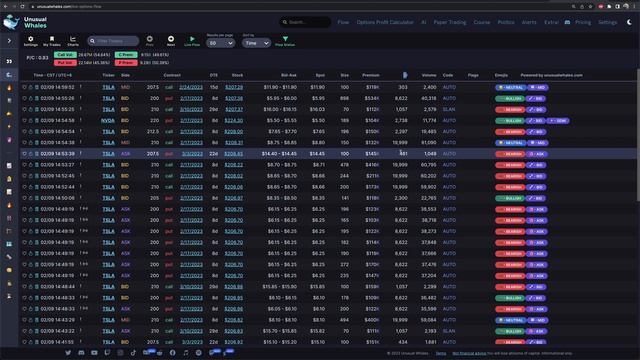Click the browser reload button
The width and height of the screenshot is (640, 360).
(22, 7)
